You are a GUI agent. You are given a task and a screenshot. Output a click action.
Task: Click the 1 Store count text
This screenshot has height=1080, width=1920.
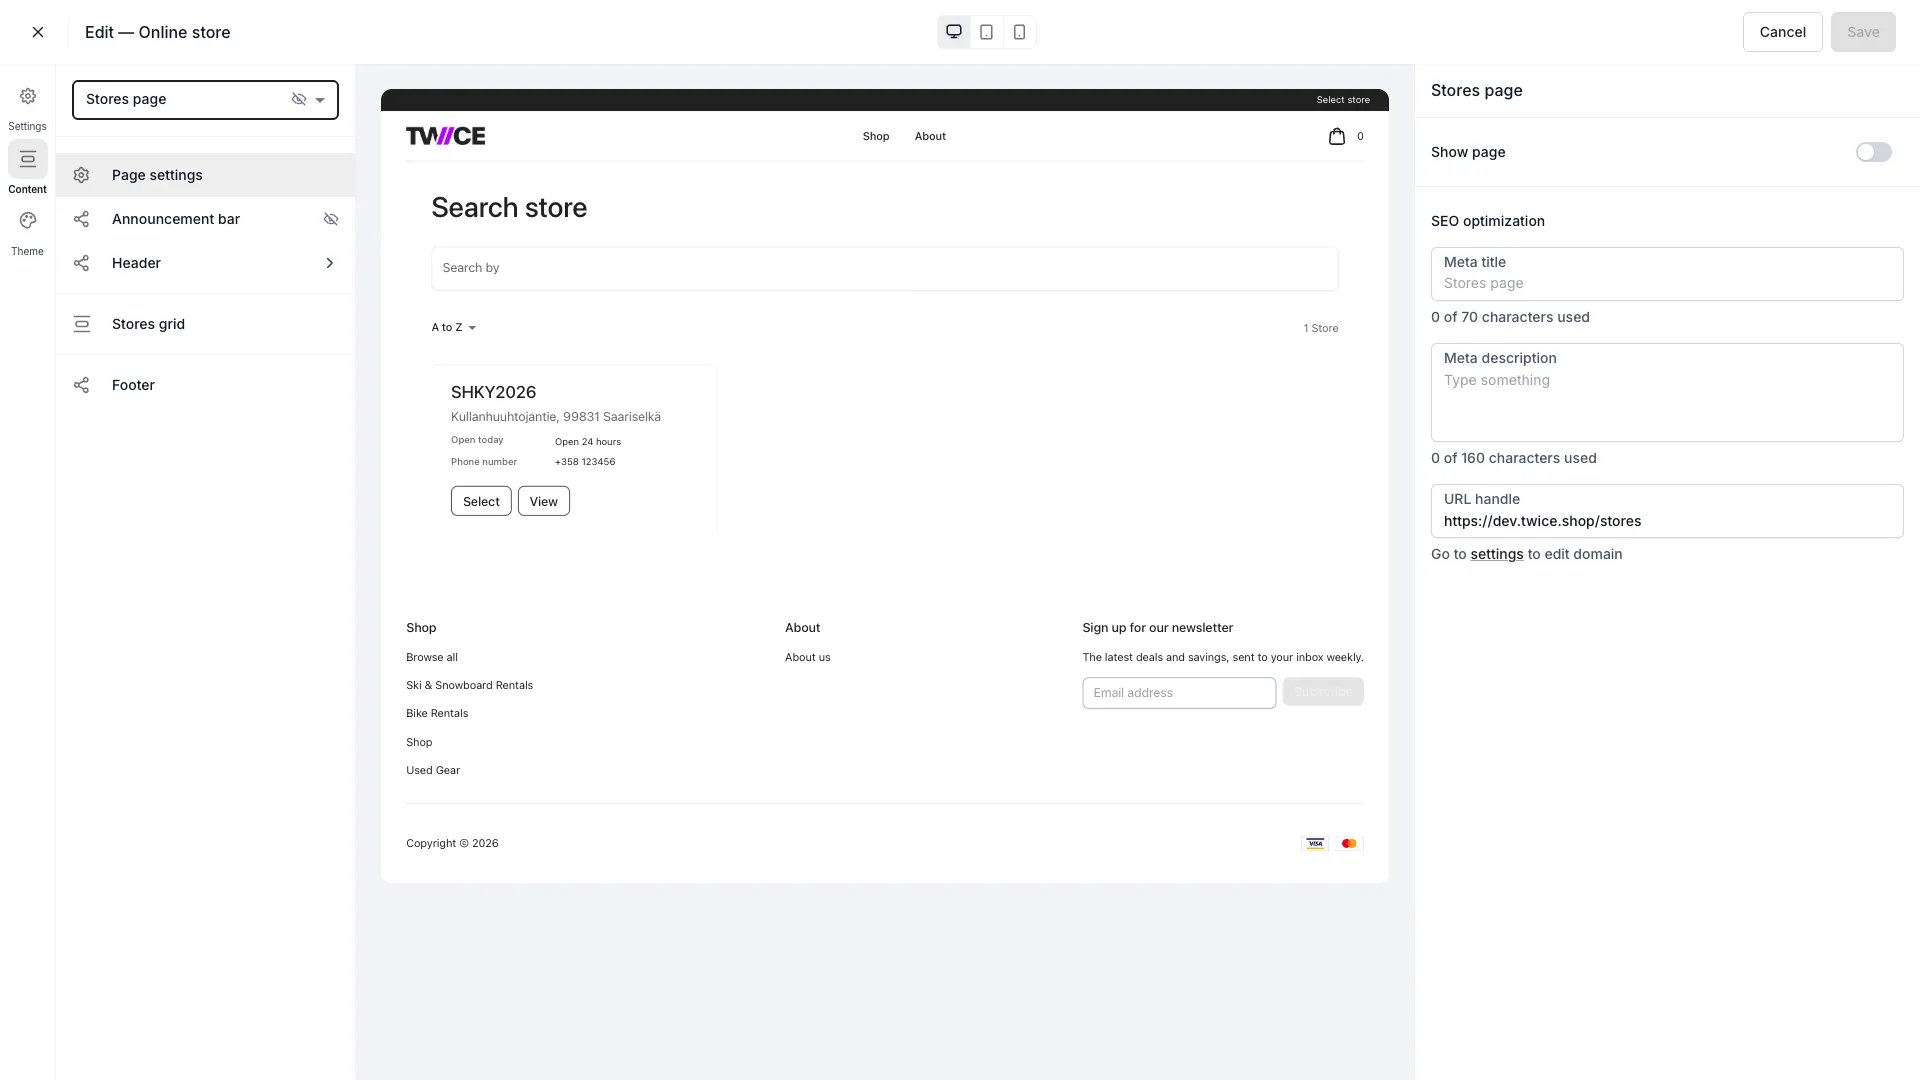click(1320, 328)
